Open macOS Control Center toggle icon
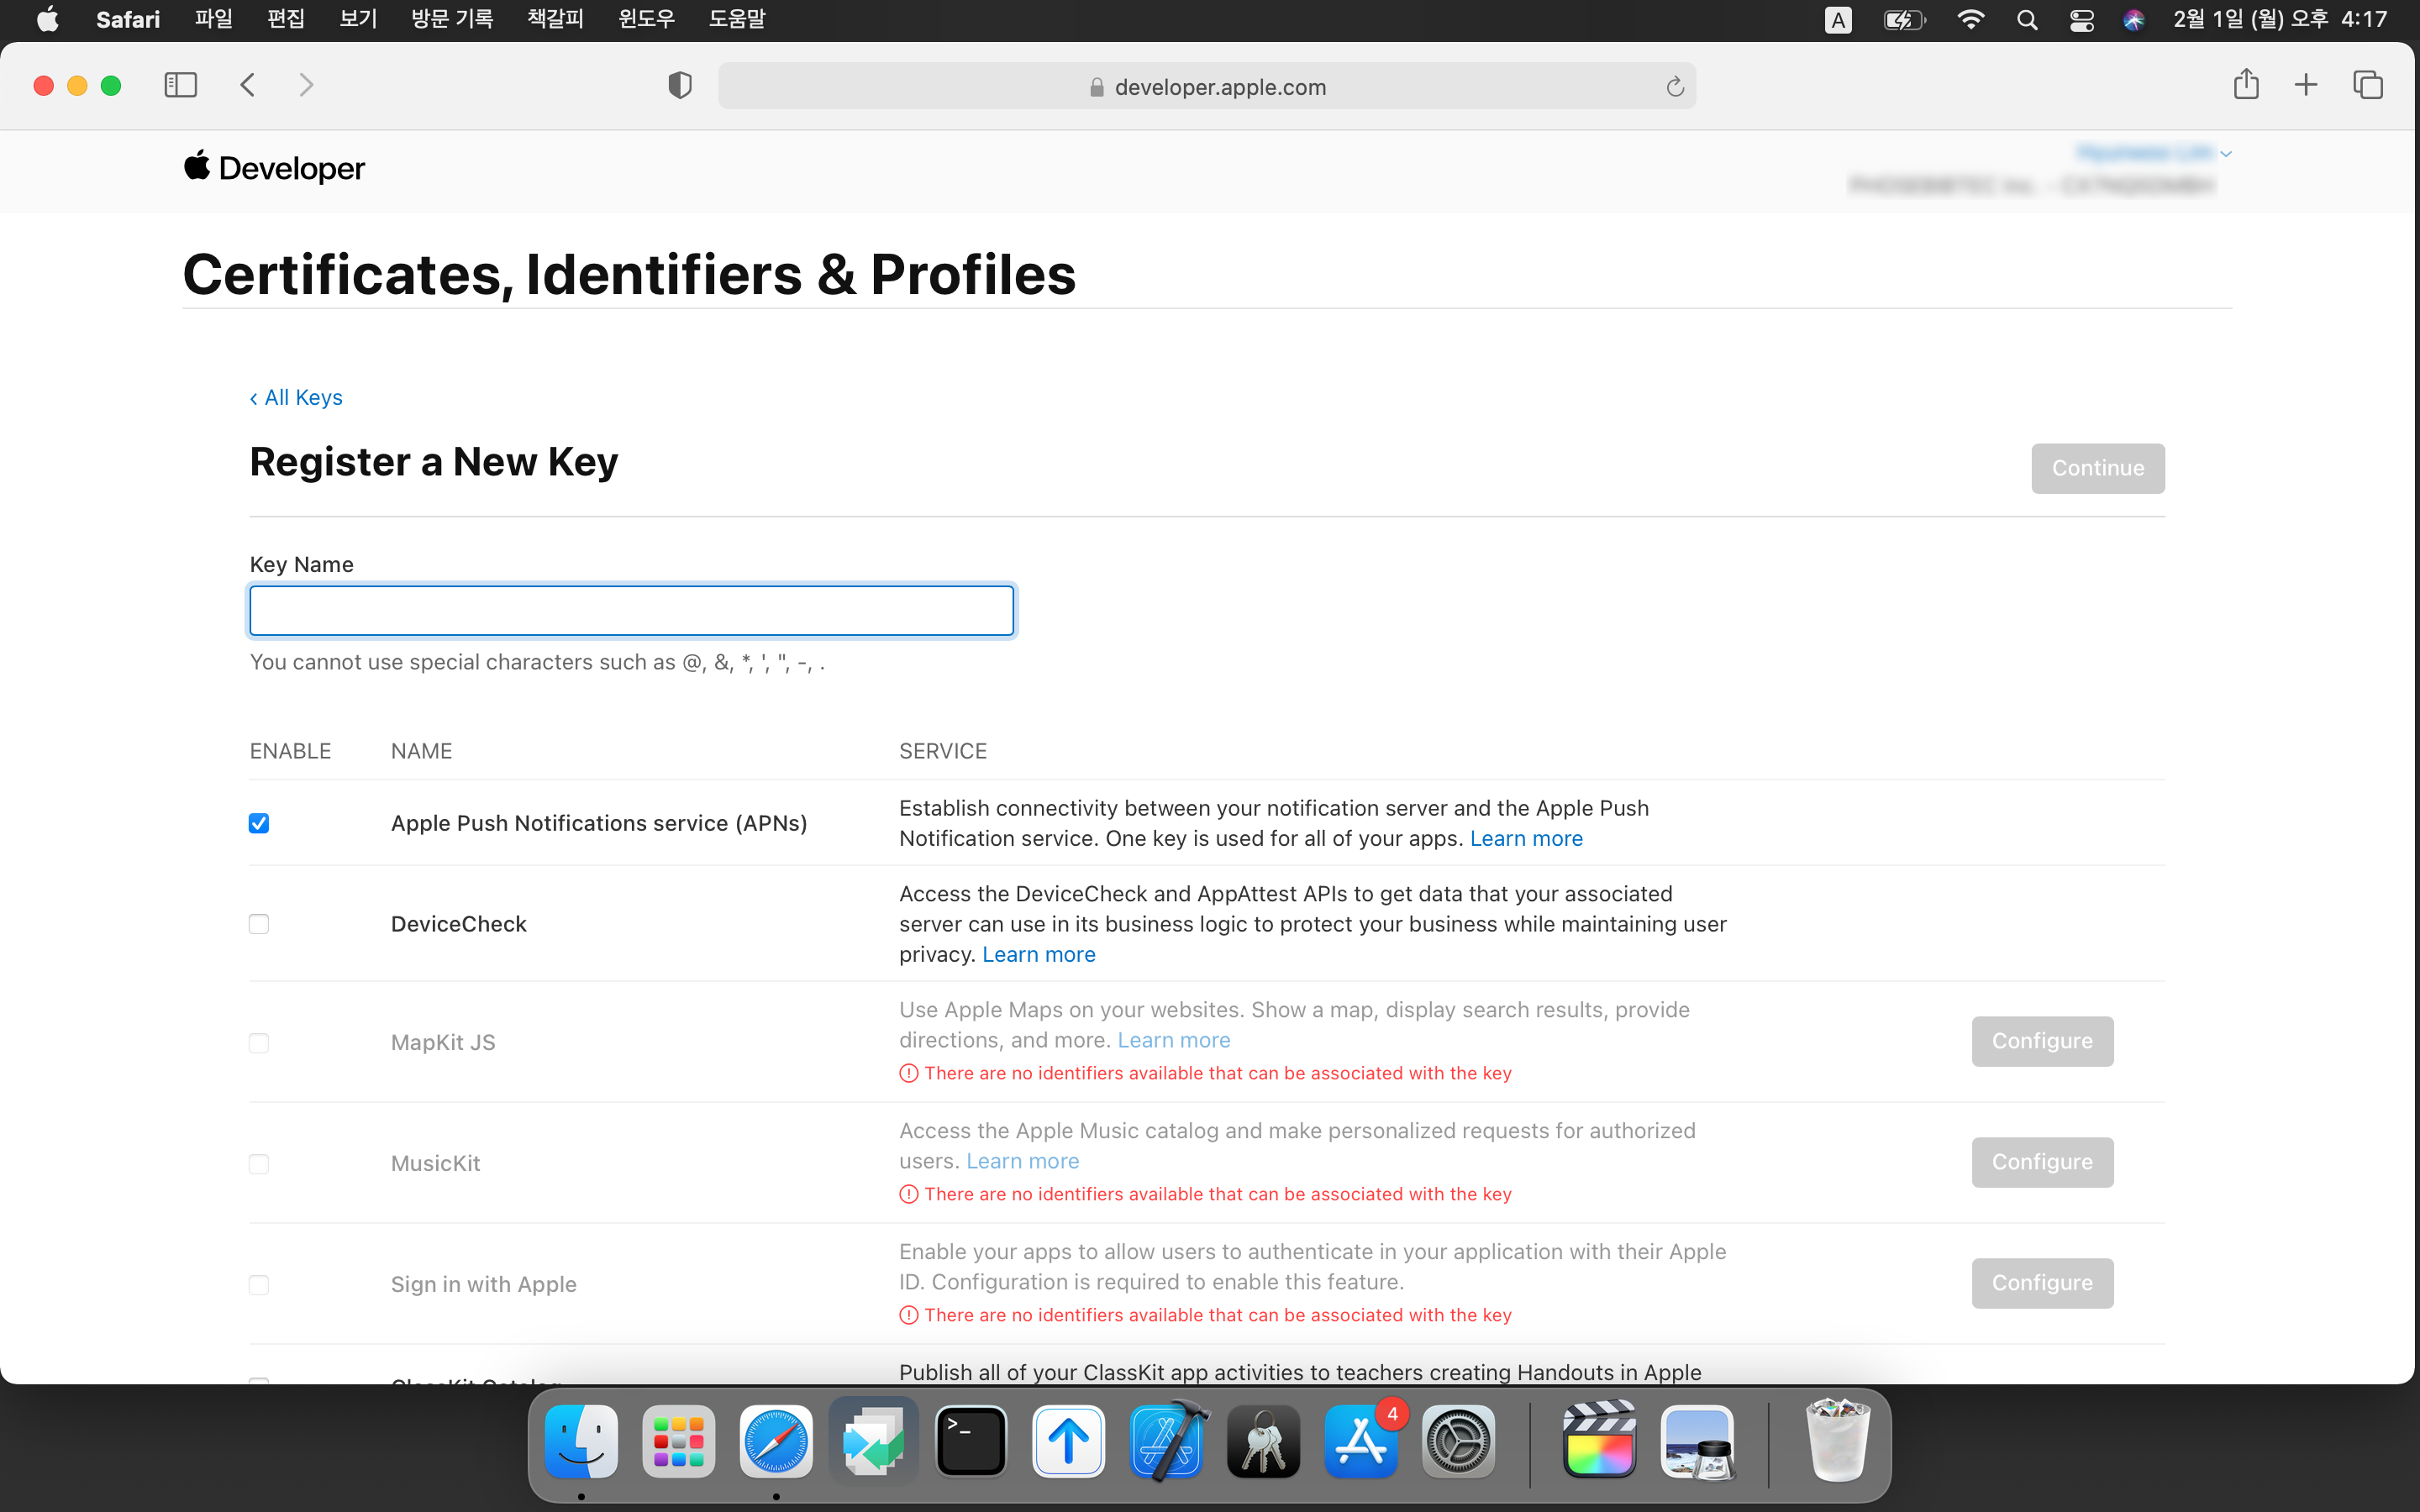Screen dimensions: 2420x1512 click(x=2081, y=20)
